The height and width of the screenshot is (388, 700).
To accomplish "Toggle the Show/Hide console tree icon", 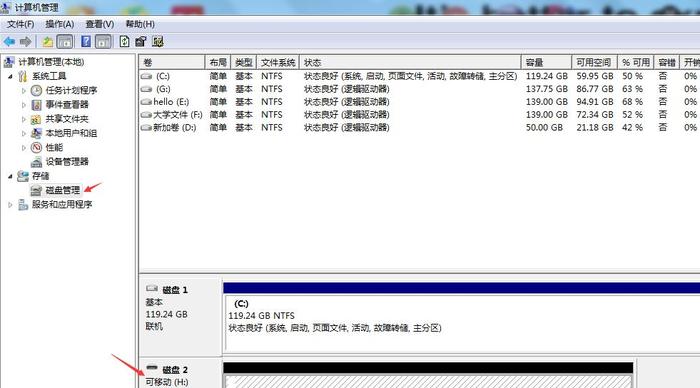I will coord(65,42).
